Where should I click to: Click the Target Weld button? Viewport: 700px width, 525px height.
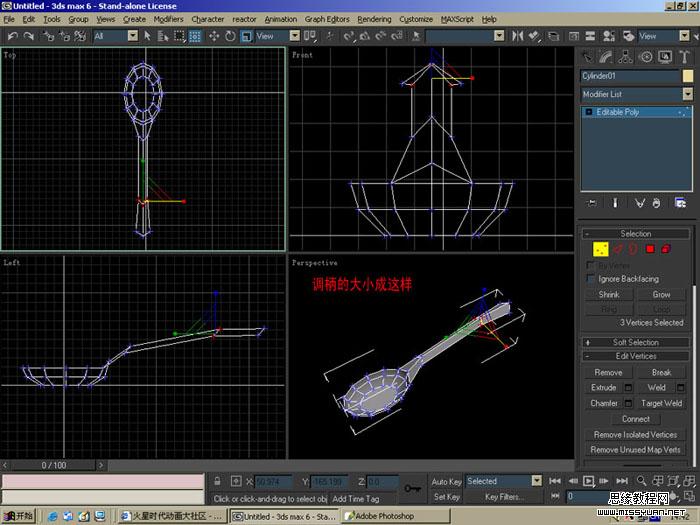click(661, 403)
